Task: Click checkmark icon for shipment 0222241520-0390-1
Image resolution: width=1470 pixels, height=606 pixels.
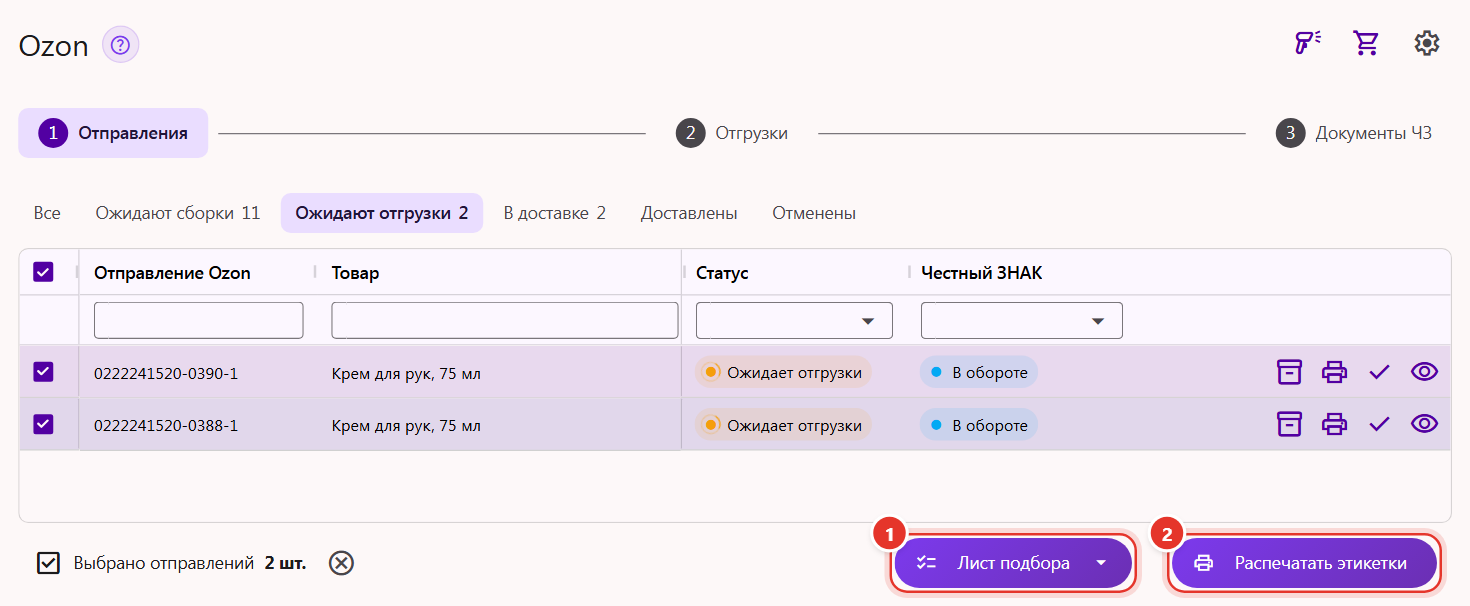Action: click(x=1380, y=372)
